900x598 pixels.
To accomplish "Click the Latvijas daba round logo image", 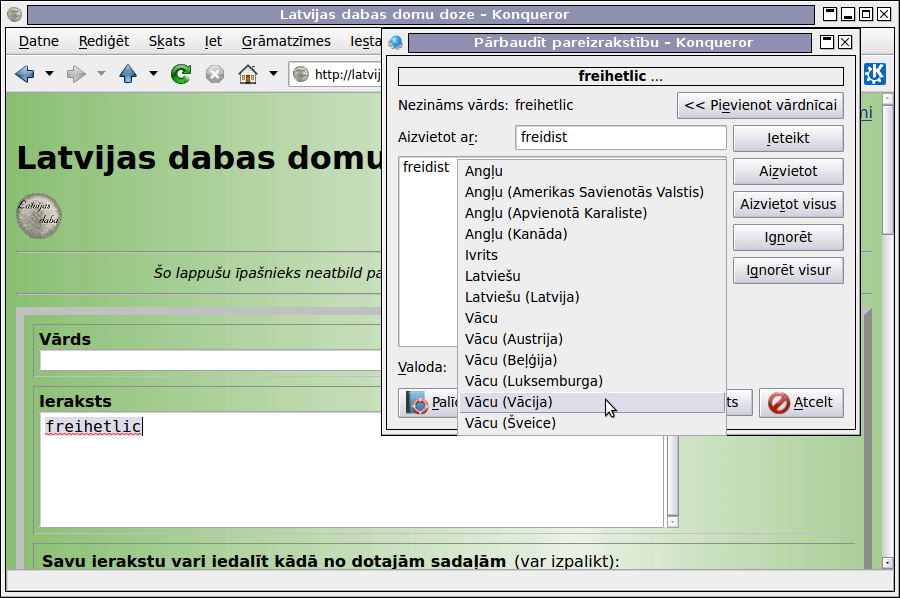I will coord(38,216).
